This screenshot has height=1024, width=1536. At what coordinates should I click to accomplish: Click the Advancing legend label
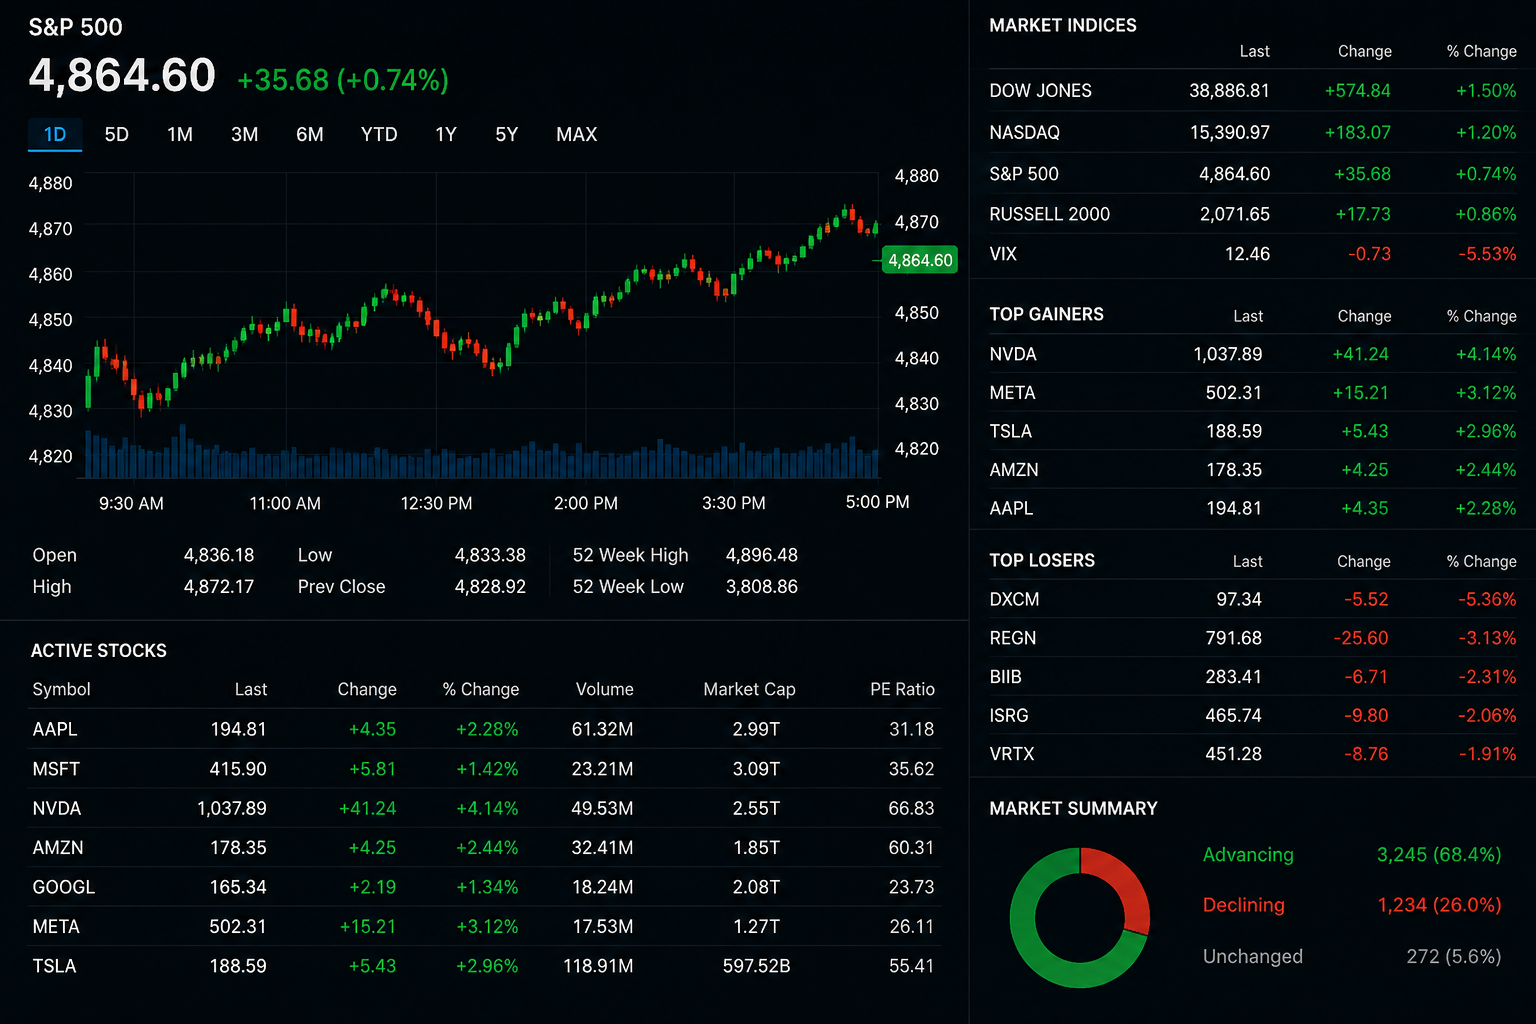[1248, 855]
